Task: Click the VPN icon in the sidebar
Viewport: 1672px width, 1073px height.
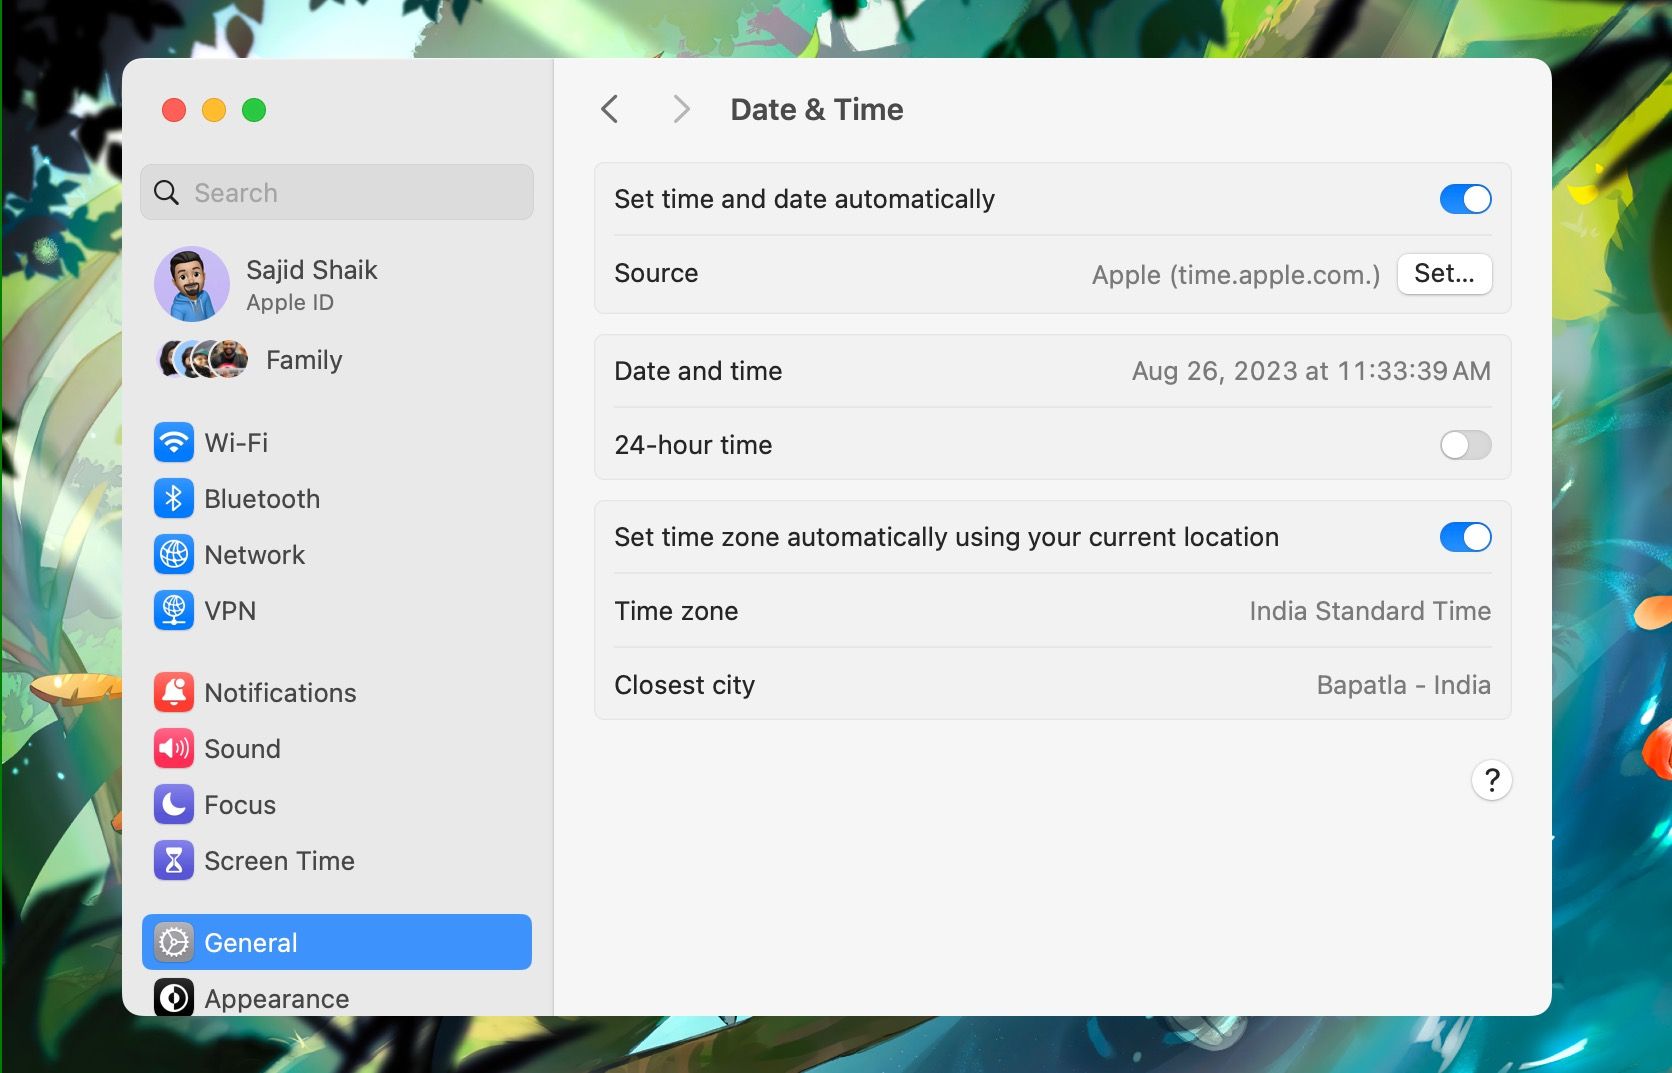Action: (x=174, y=610)
